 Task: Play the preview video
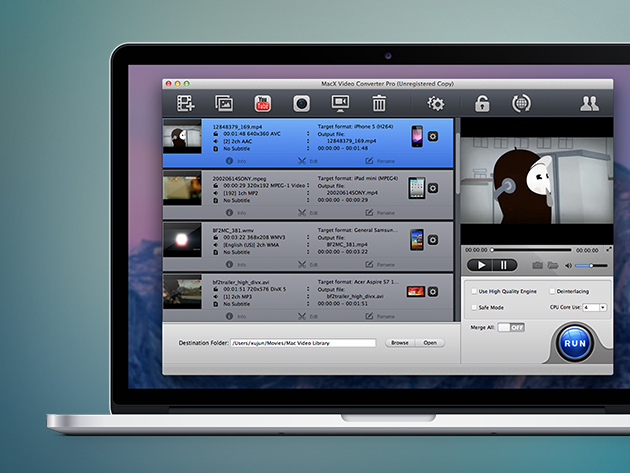click(x=480, y=265)
